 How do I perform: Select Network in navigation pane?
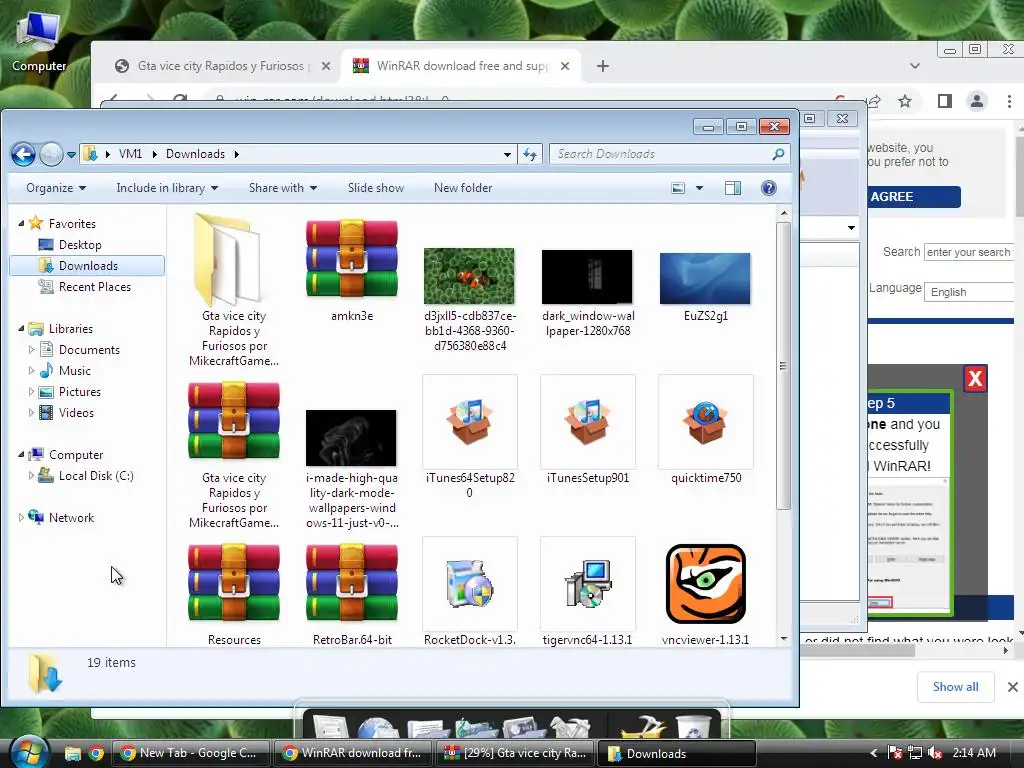tap(71, 518)
